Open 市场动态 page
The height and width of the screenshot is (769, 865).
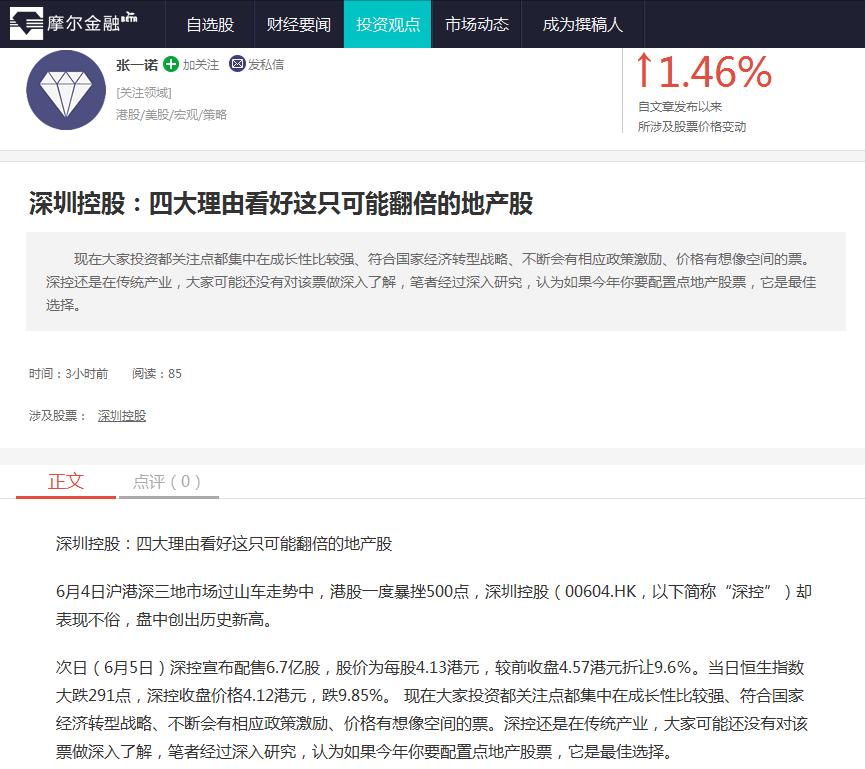tap(477, 24)
